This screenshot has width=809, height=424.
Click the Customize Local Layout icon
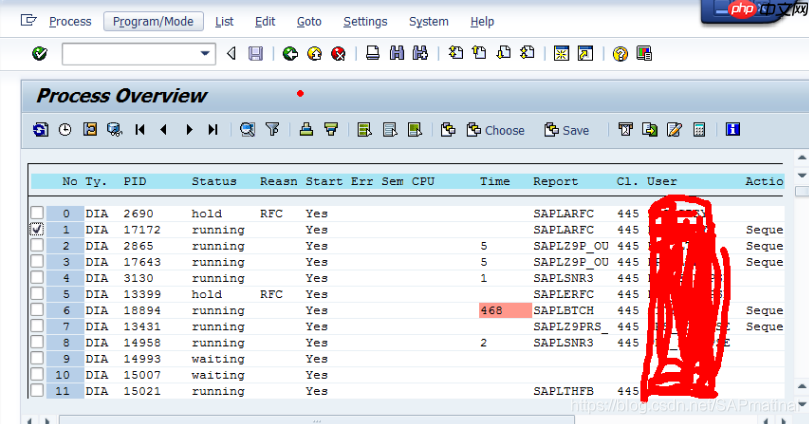[644, 53]
